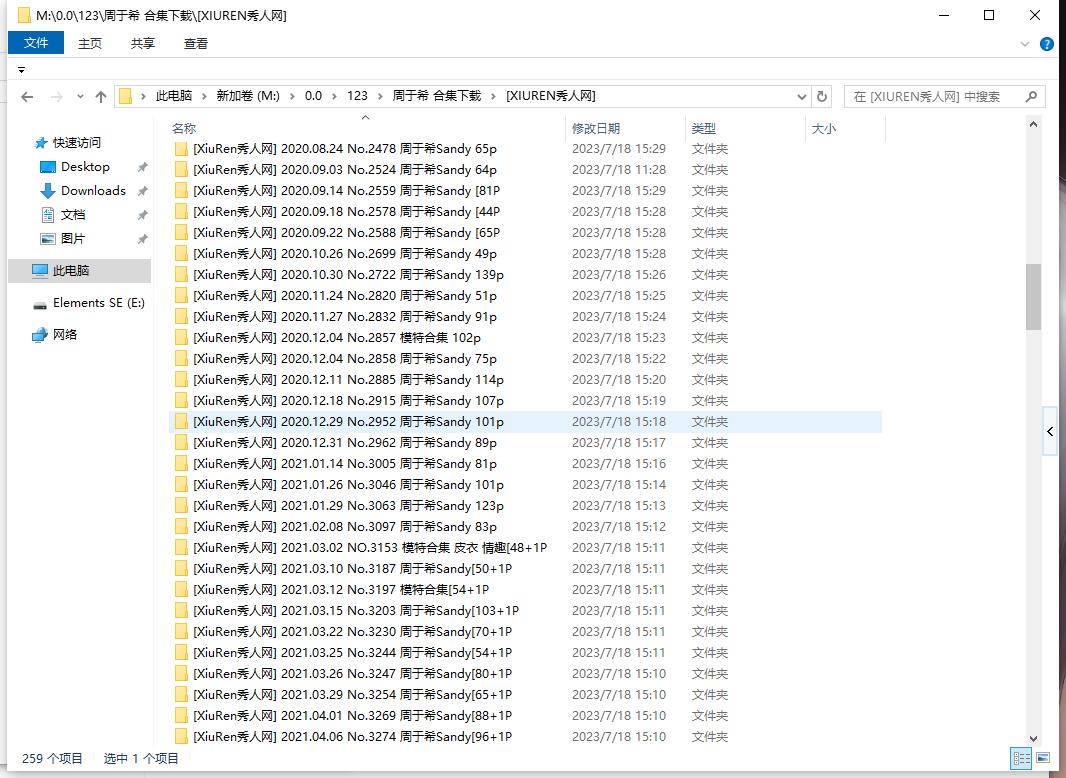Click the scroll down arrow of file list
Viewport: 1066px width, 778px height.
click(1033, 739)
